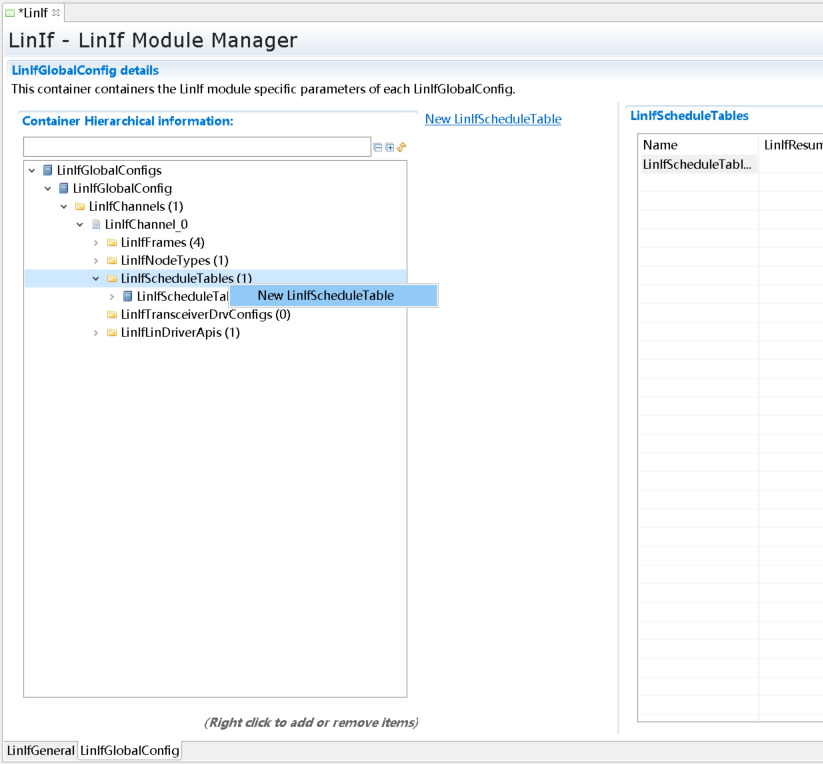
Task: Click the LinIfChannel_0 document icon
Action: [96, 224]
